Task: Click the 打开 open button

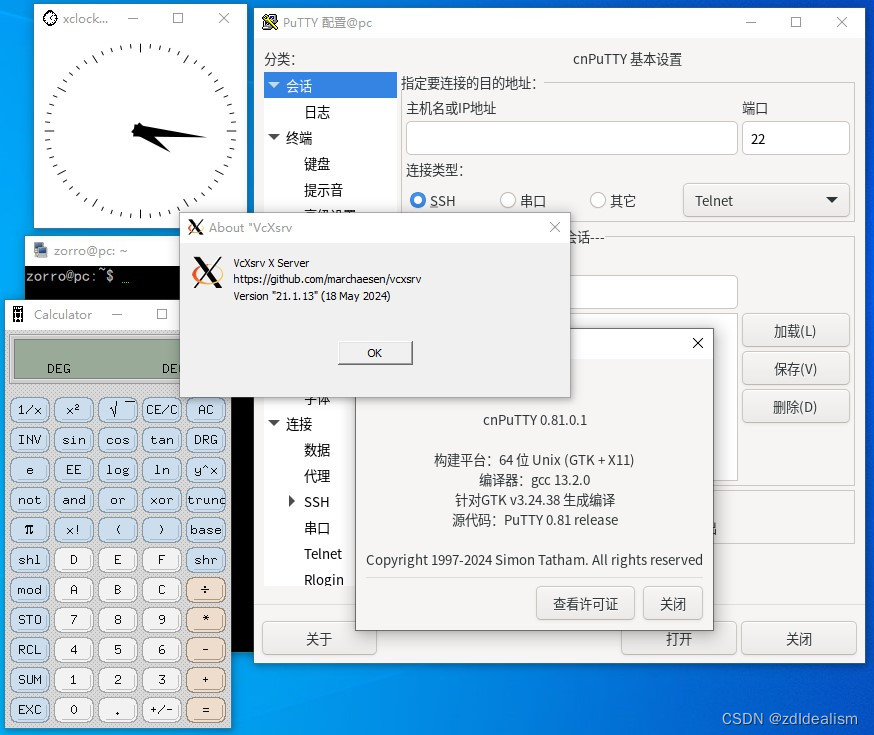Action: [x=679, y=639]
